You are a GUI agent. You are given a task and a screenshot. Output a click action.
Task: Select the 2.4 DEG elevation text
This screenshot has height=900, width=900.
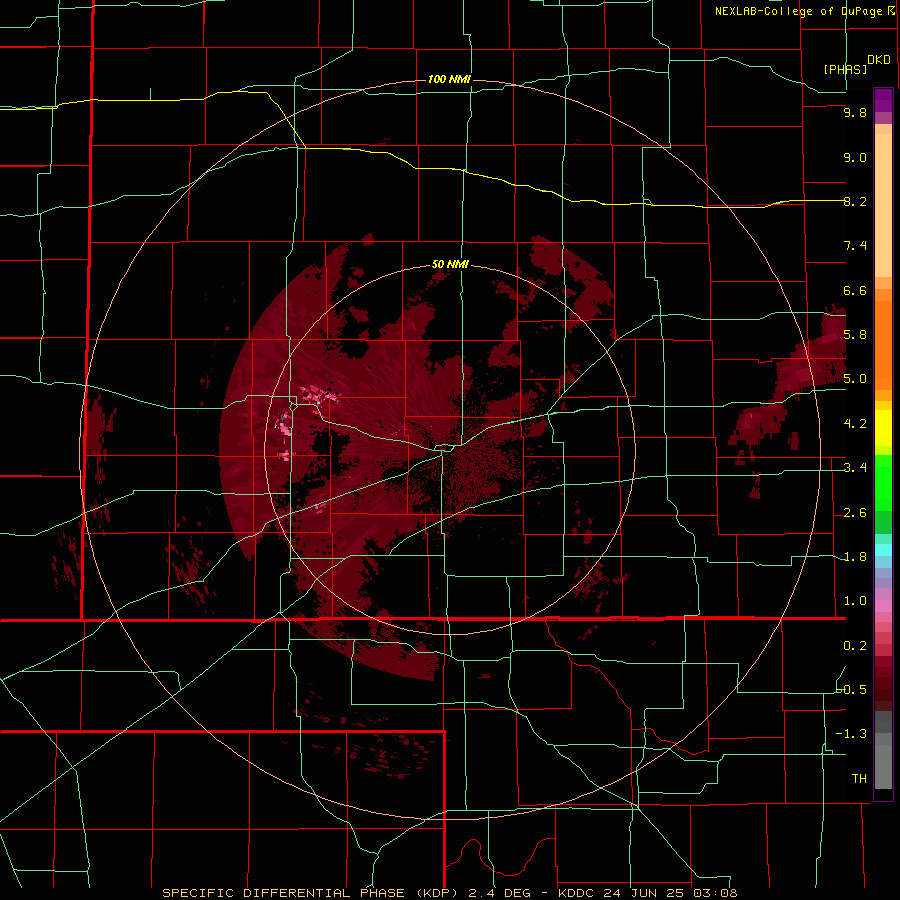click(x=499, y=893)
